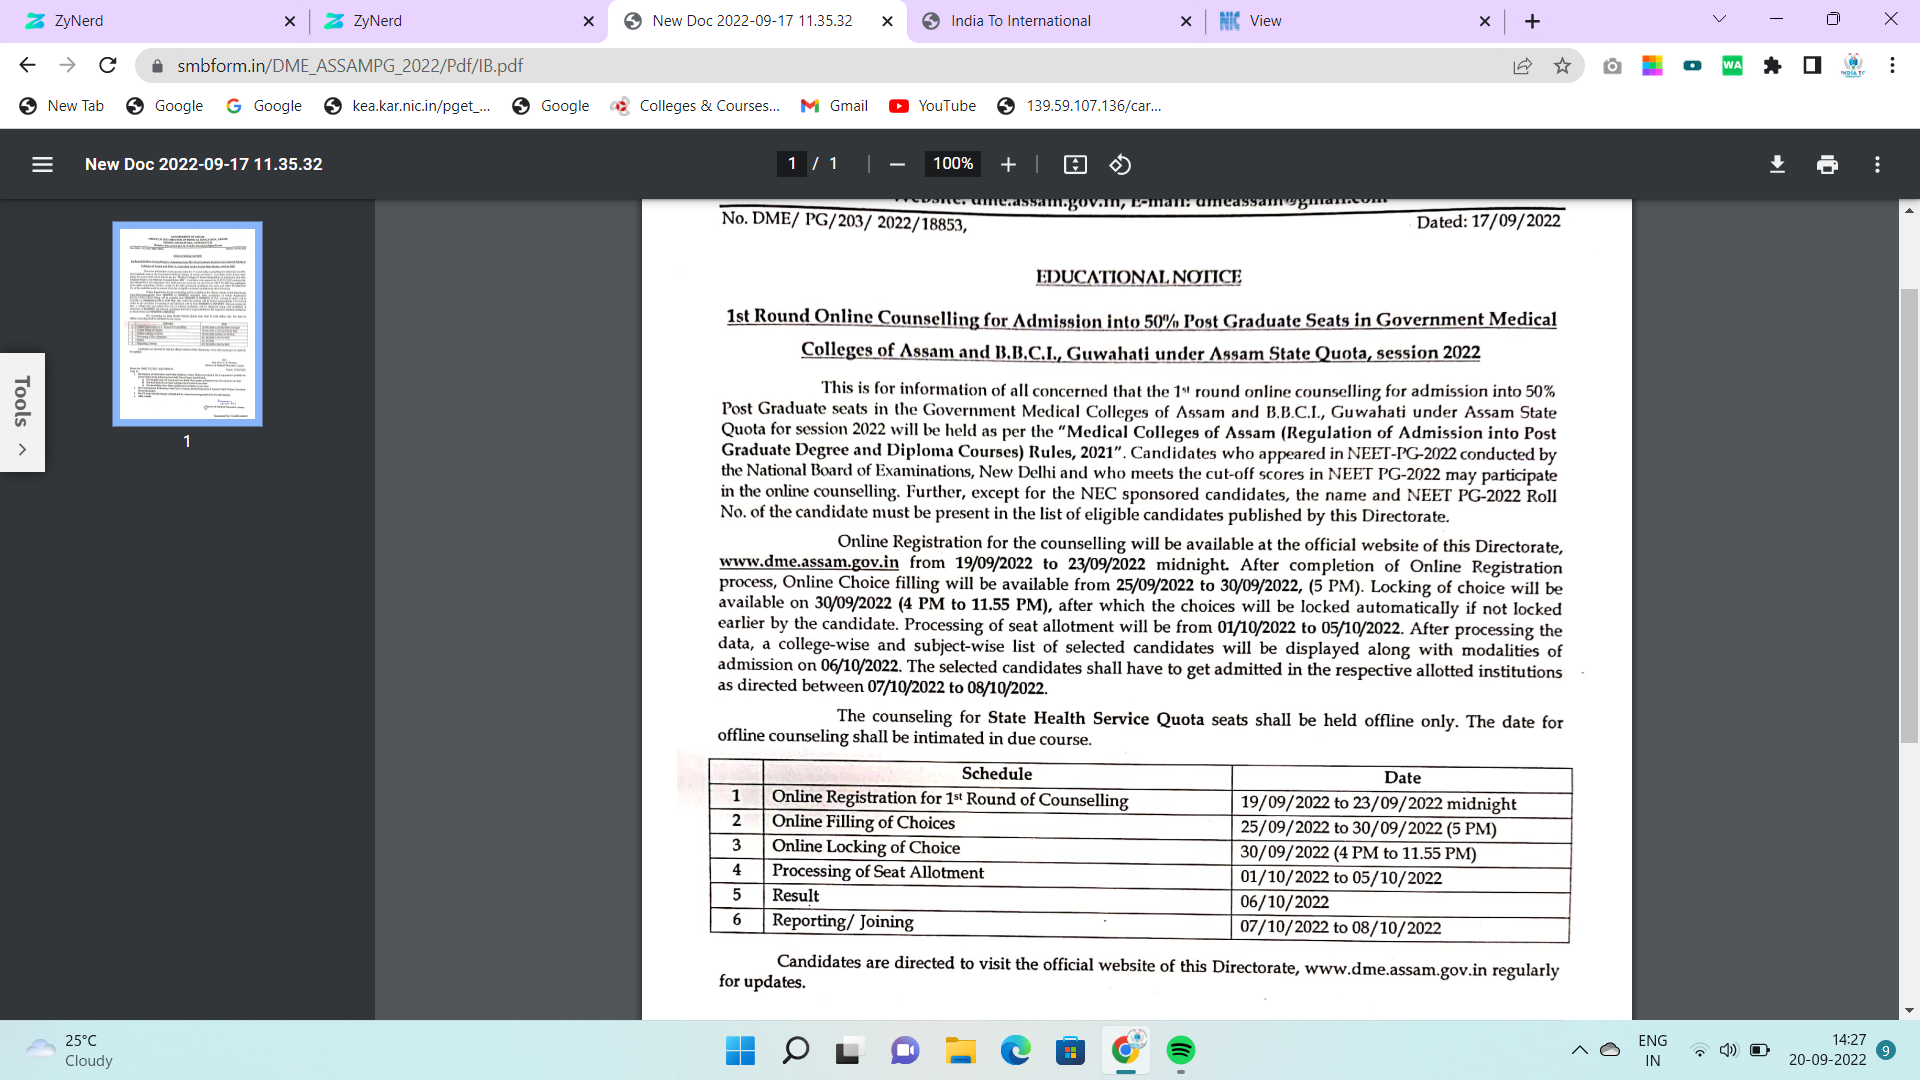
Task: Expand the Tools side panel
Action: (22, 412)
